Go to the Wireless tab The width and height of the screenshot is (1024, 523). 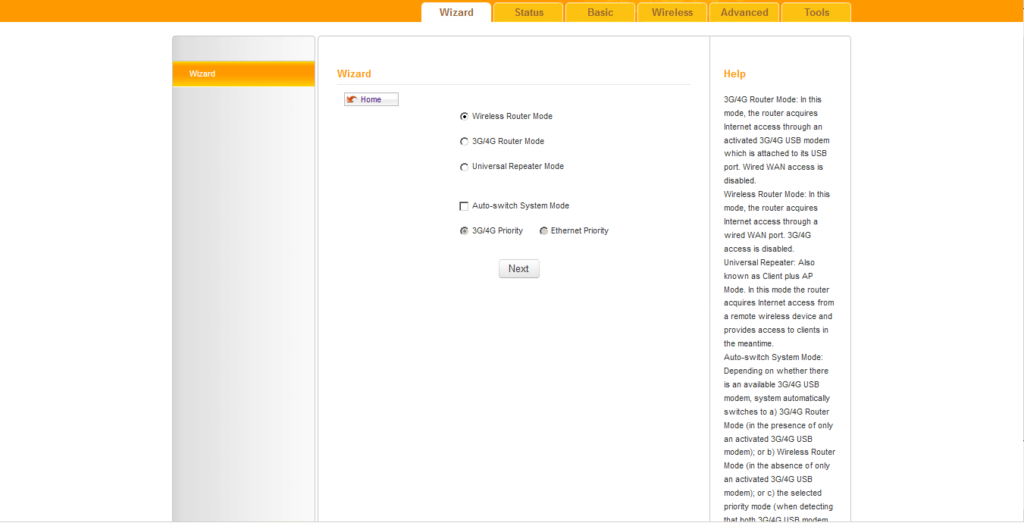672,12
